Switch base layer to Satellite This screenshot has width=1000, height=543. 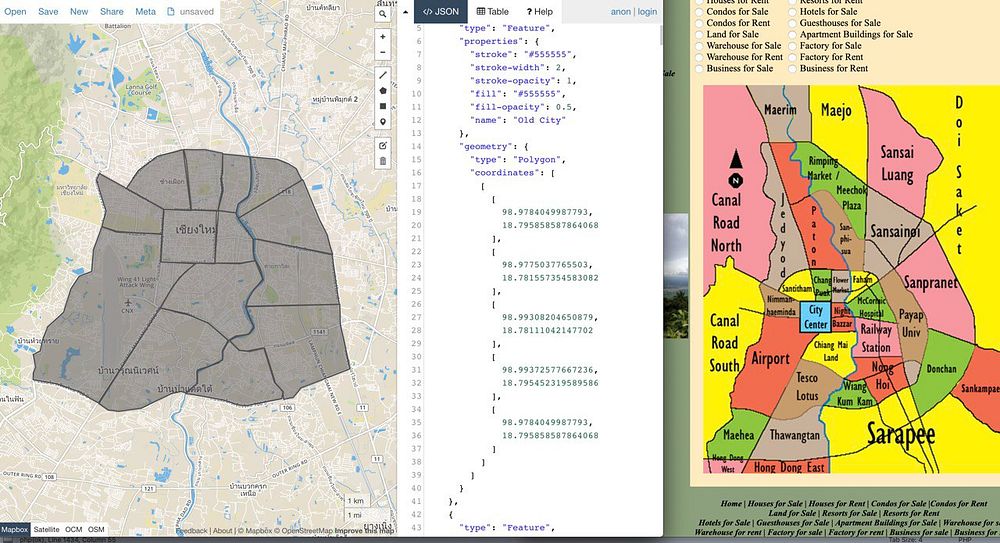[47, 530]
